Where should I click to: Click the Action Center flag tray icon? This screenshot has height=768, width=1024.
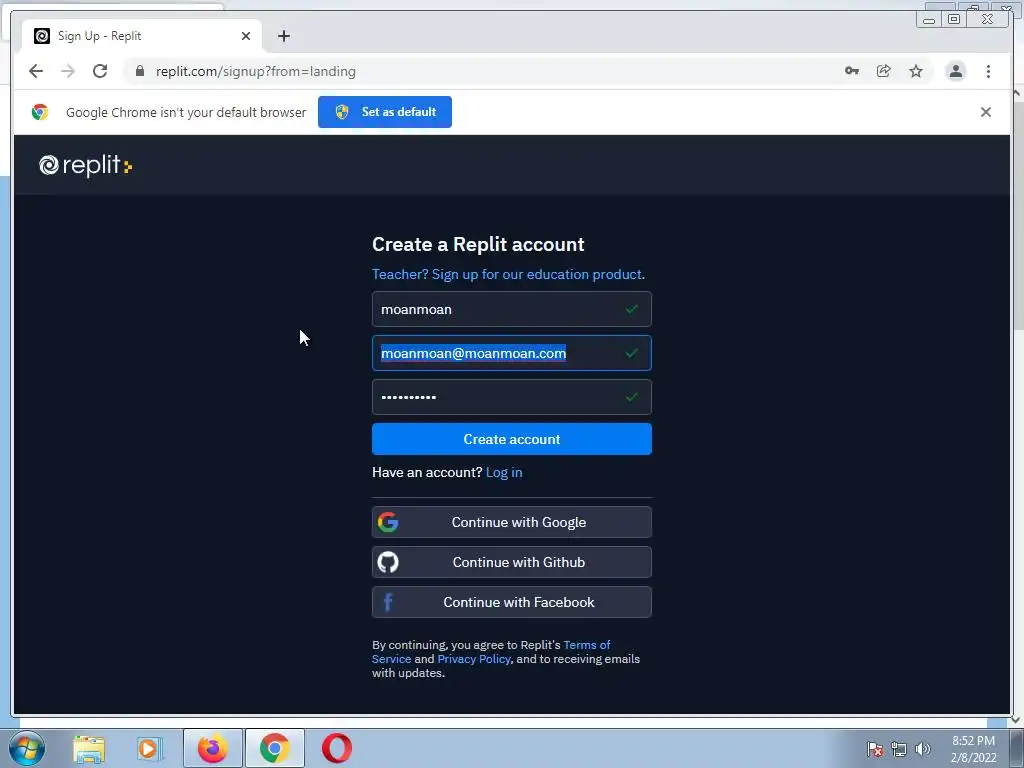pos(874,749)
